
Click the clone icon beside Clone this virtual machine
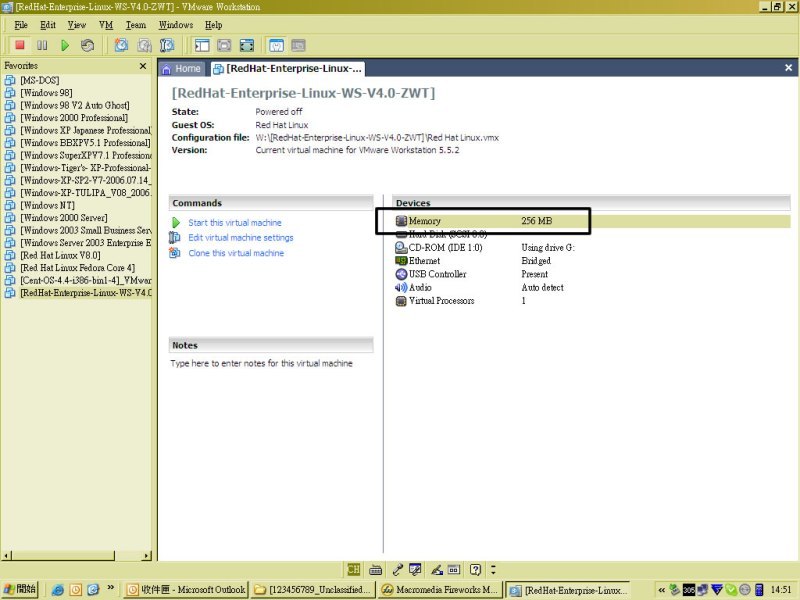175,253
